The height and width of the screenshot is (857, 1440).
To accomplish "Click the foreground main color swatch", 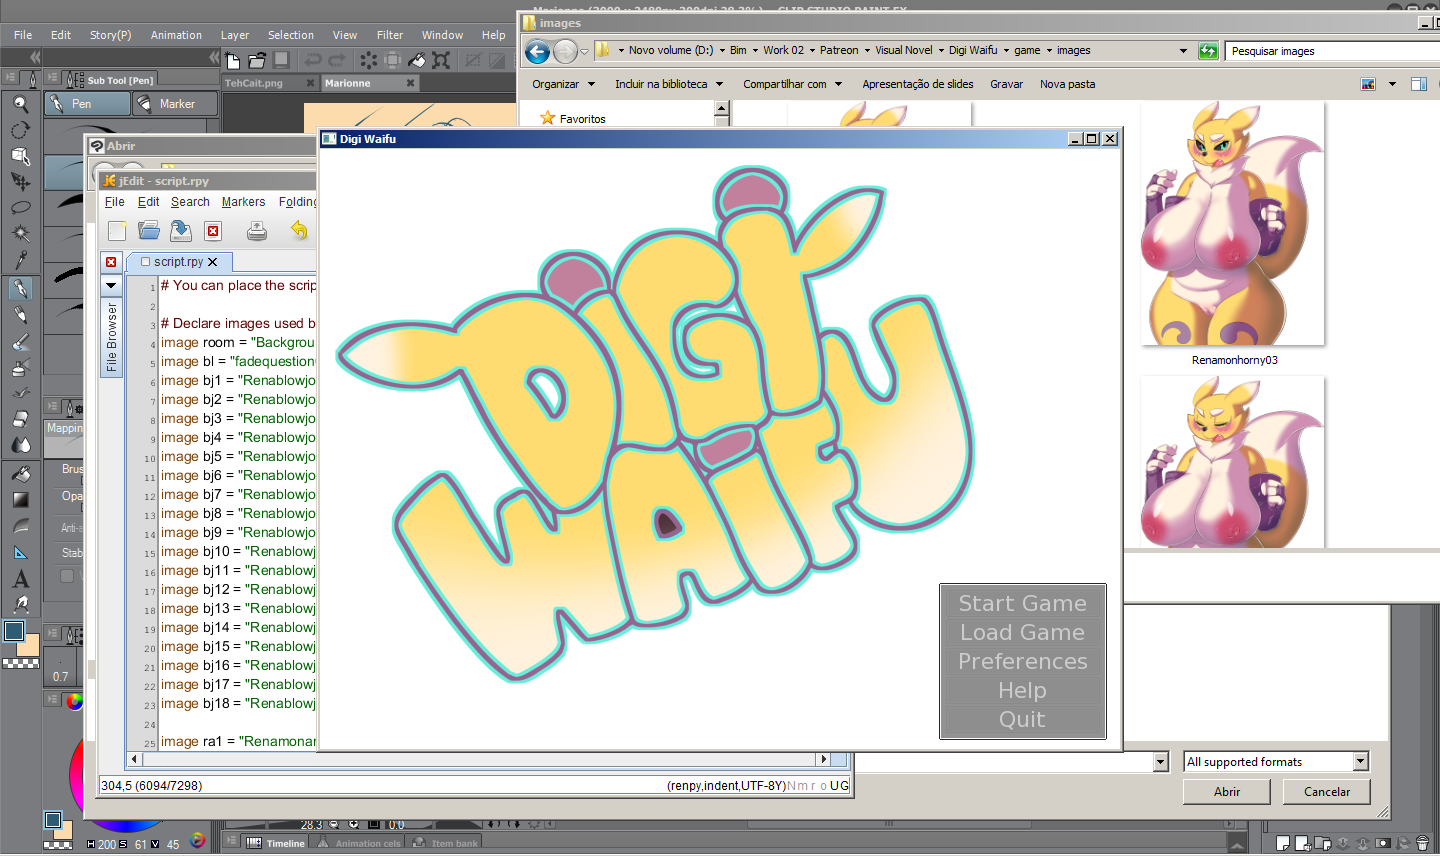I will pos(14,631).
